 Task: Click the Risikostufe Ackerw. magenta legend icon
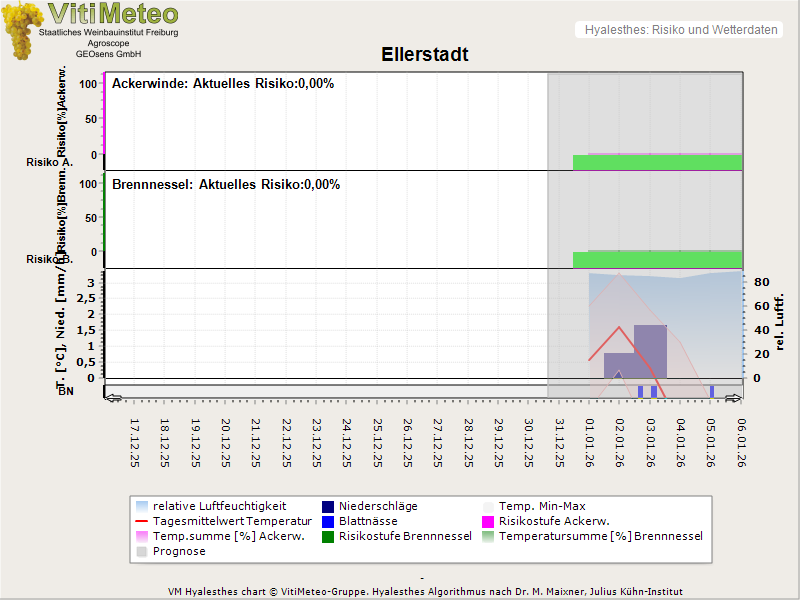[489, 521]
